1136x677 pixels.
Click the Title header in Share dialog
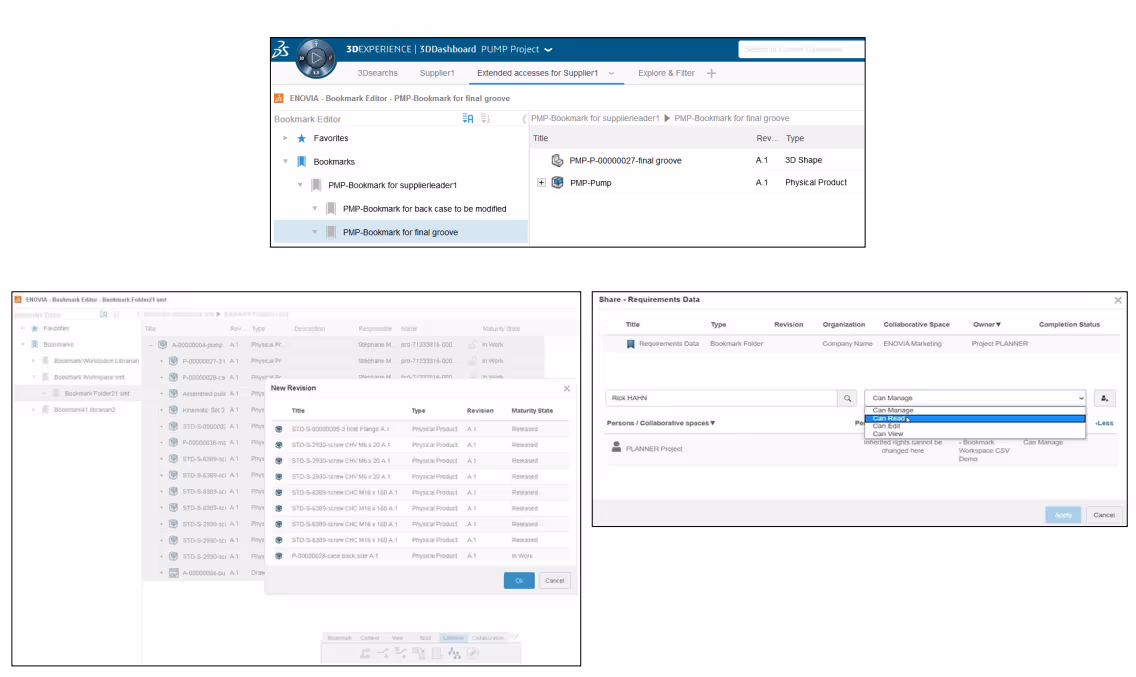pos(632,325)
